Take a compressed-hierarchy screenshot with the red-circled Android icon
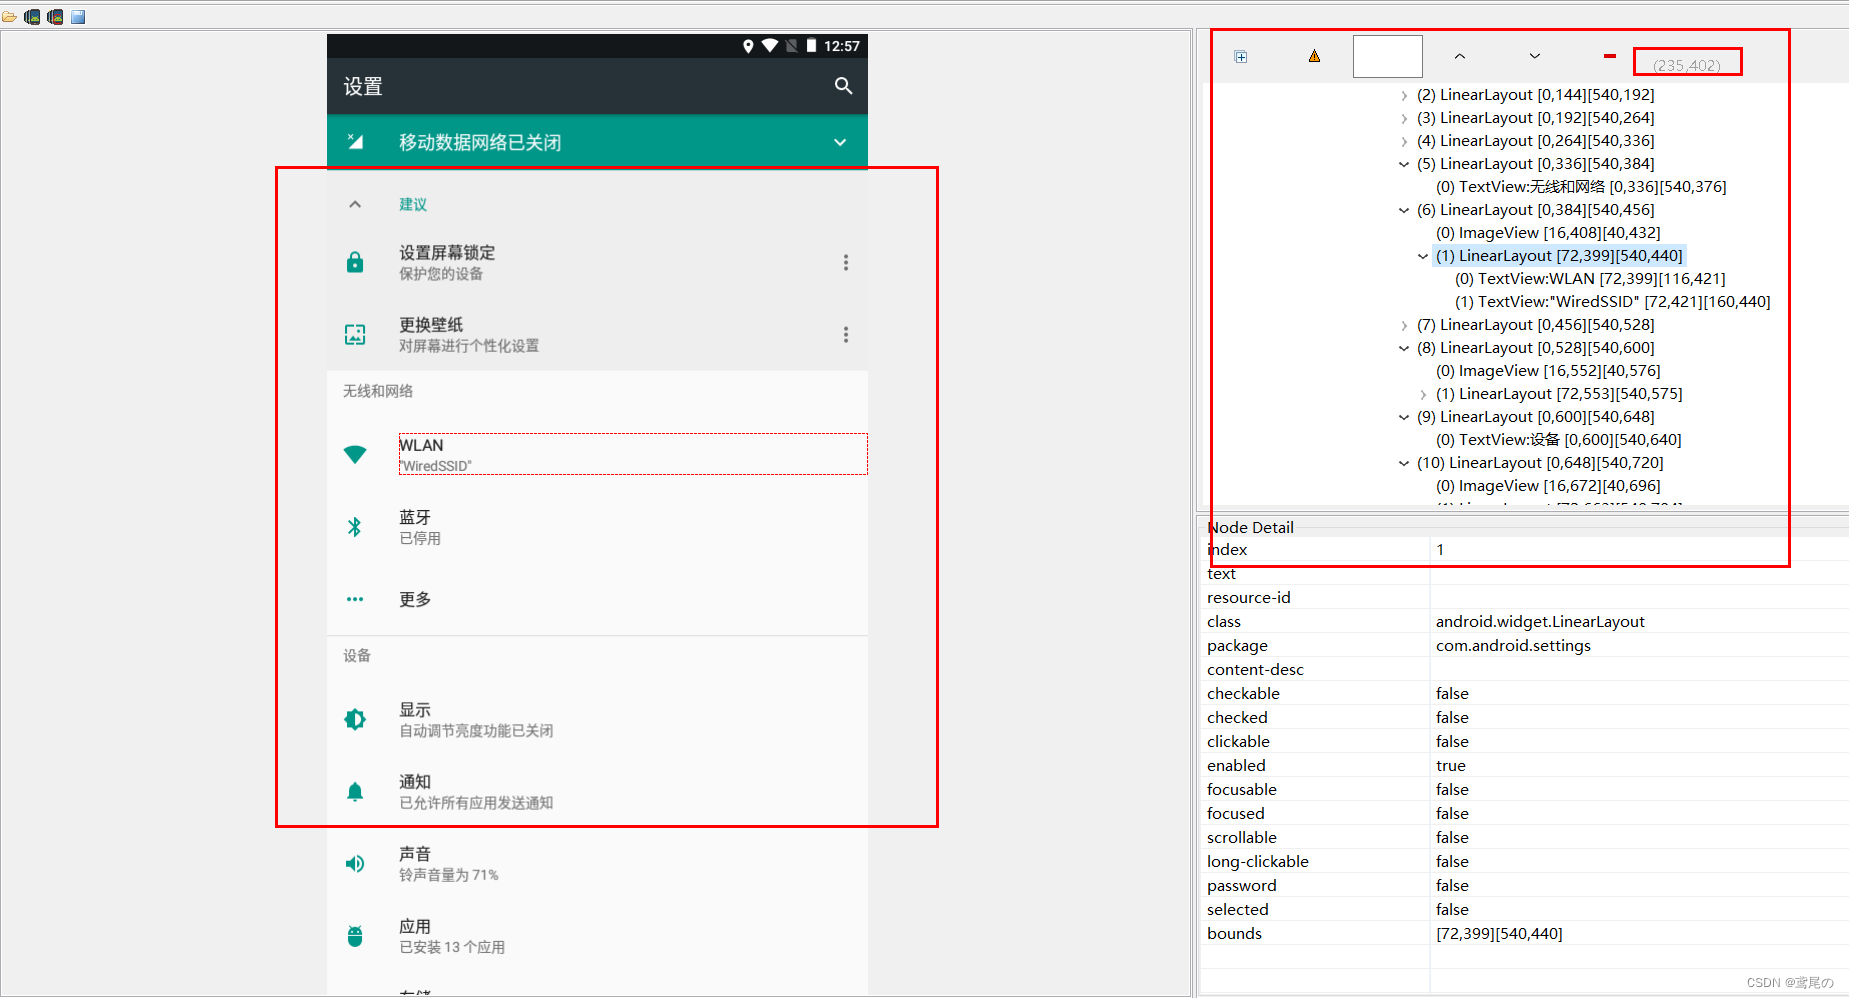1849x998 pixels. coord(55,17)
